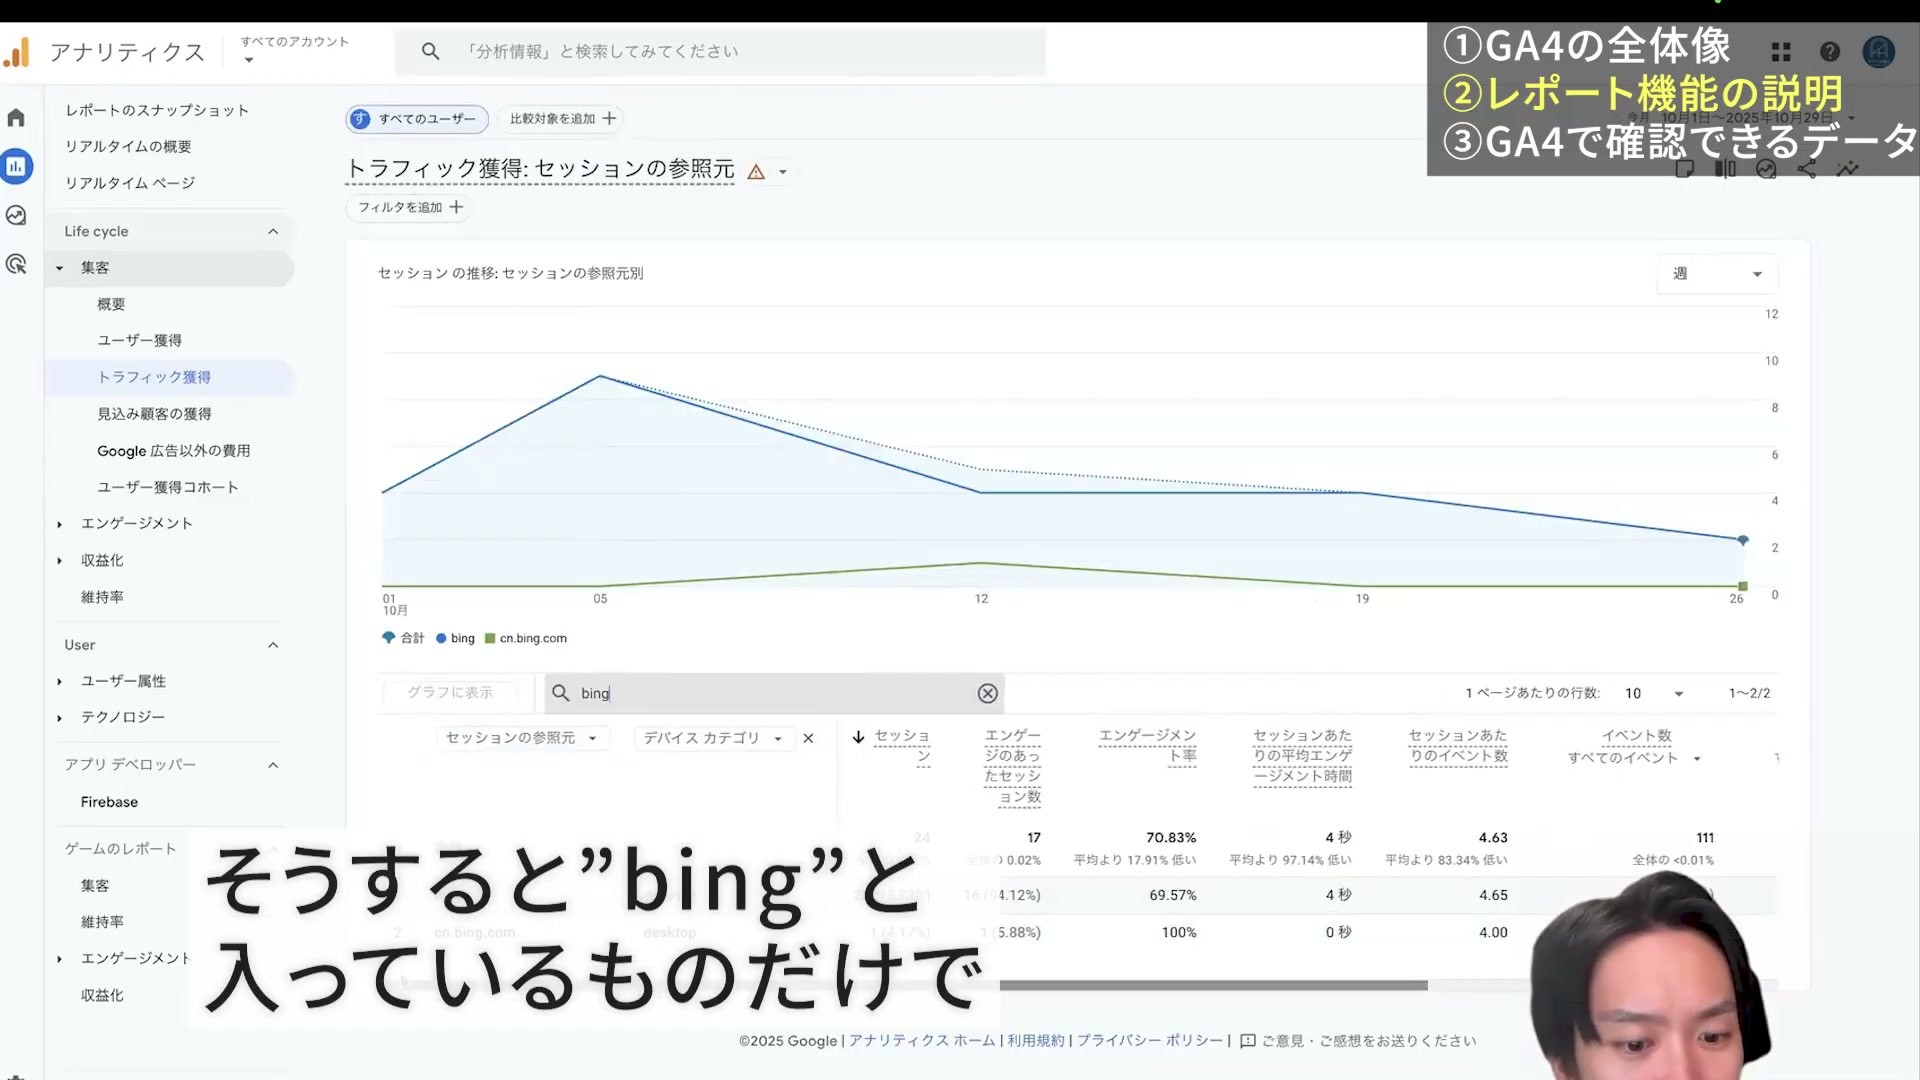1920x1080 pixels.
Task: Open セッションの参照元 dimension dropdown
Action: pyautogui.click(x=521, y=738)
